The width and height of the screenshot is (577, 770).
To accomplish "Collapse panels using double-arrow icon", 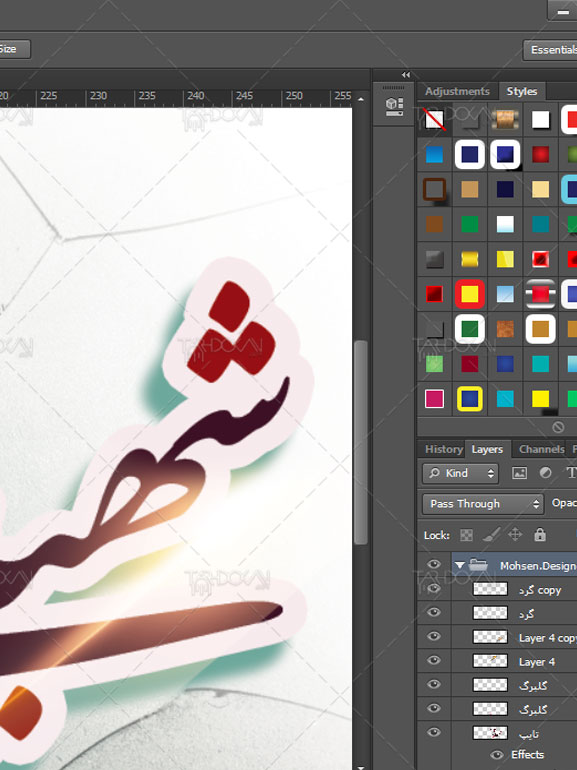I will click(406, 75).
